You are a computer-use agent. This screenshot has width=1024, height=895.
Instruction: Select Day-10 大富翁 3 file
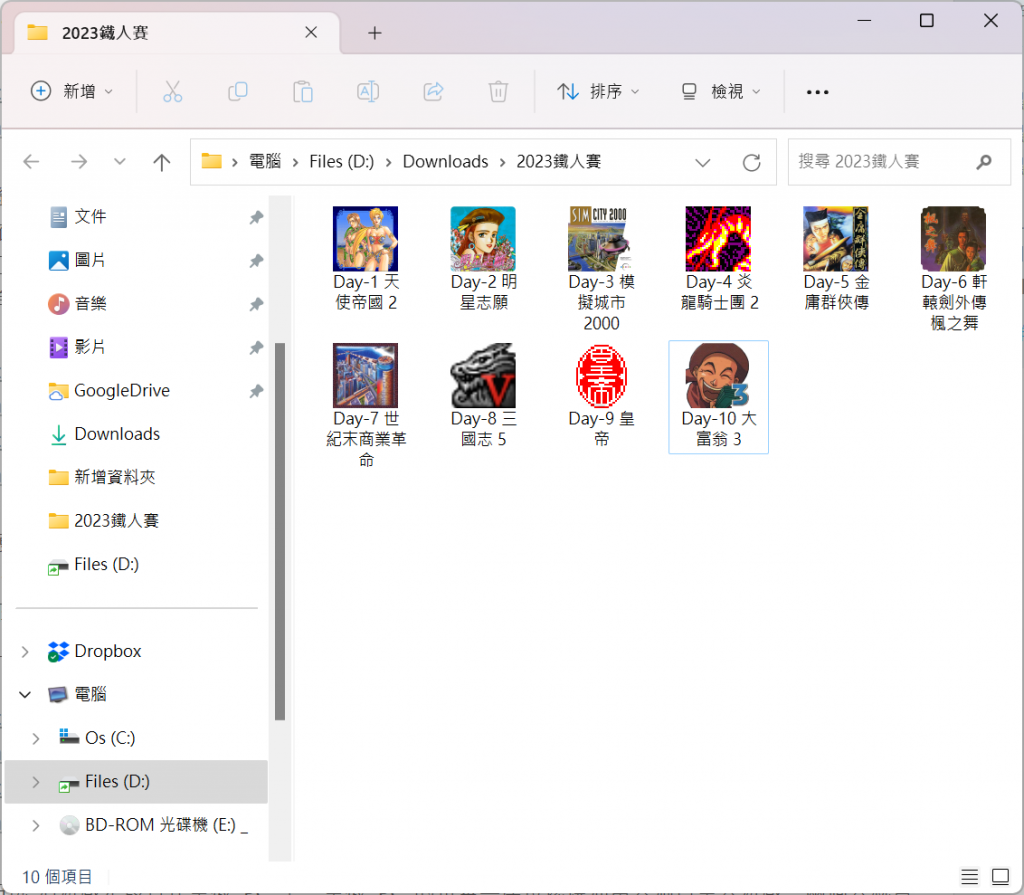(718, 397)
